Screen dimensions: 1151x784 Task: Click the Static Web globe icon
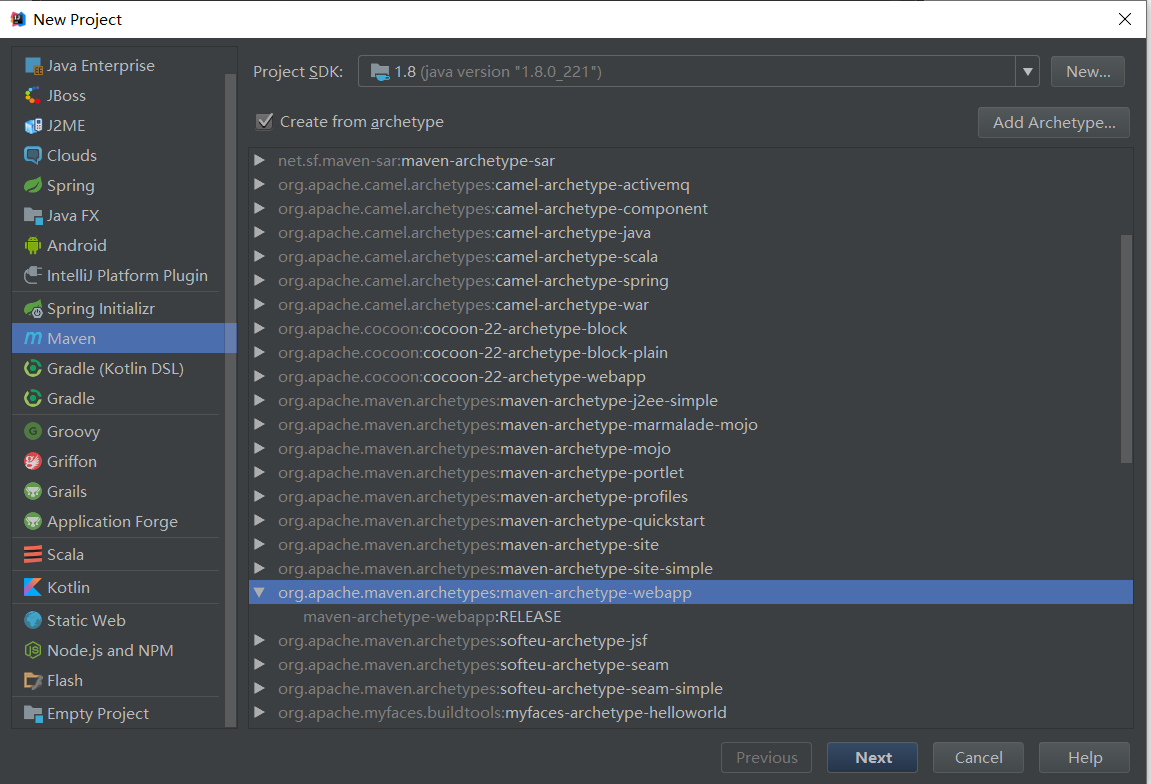point(33,621)
